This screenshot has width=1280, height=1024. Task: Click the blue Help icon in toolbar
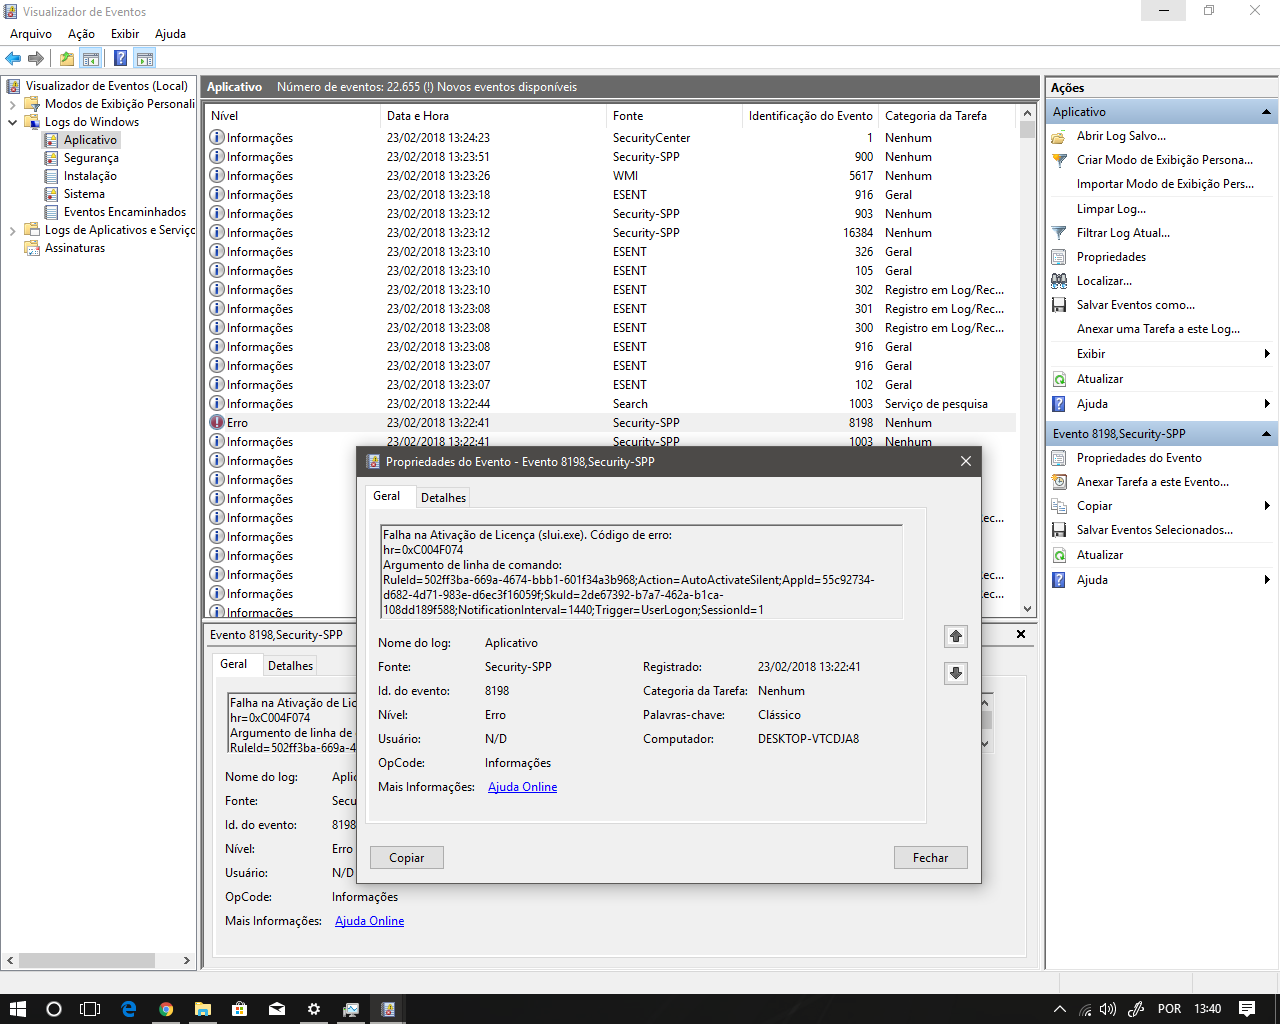(120, 58)
